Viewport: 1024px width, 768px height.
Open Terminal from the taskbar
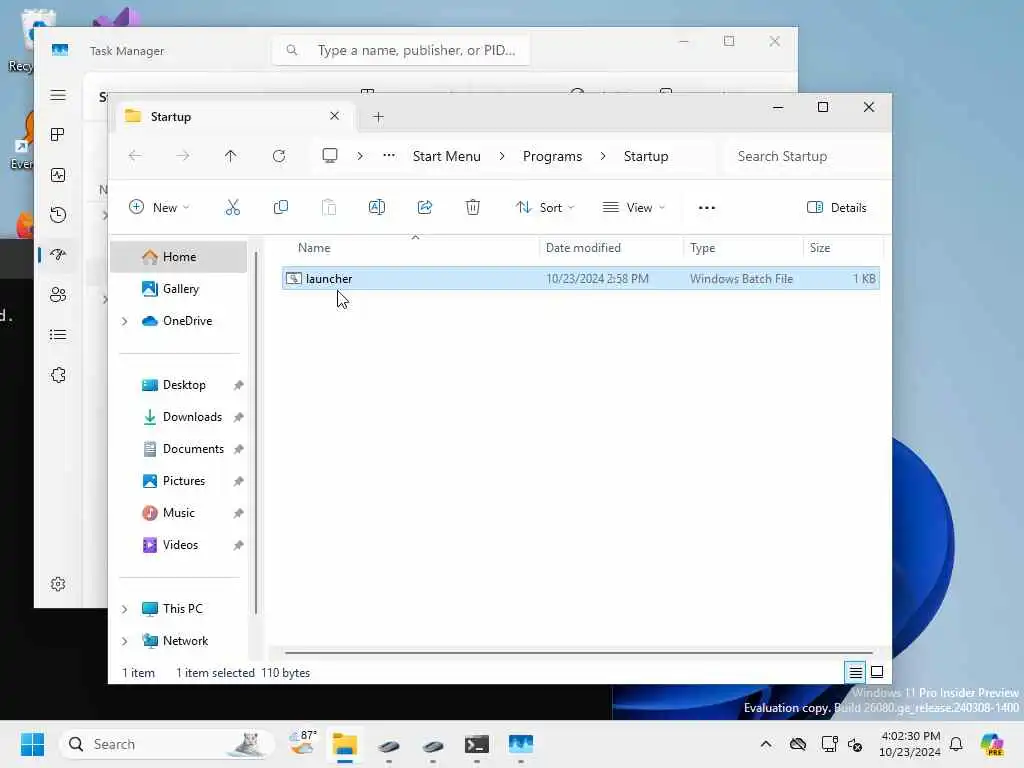(x=477, y=744)
